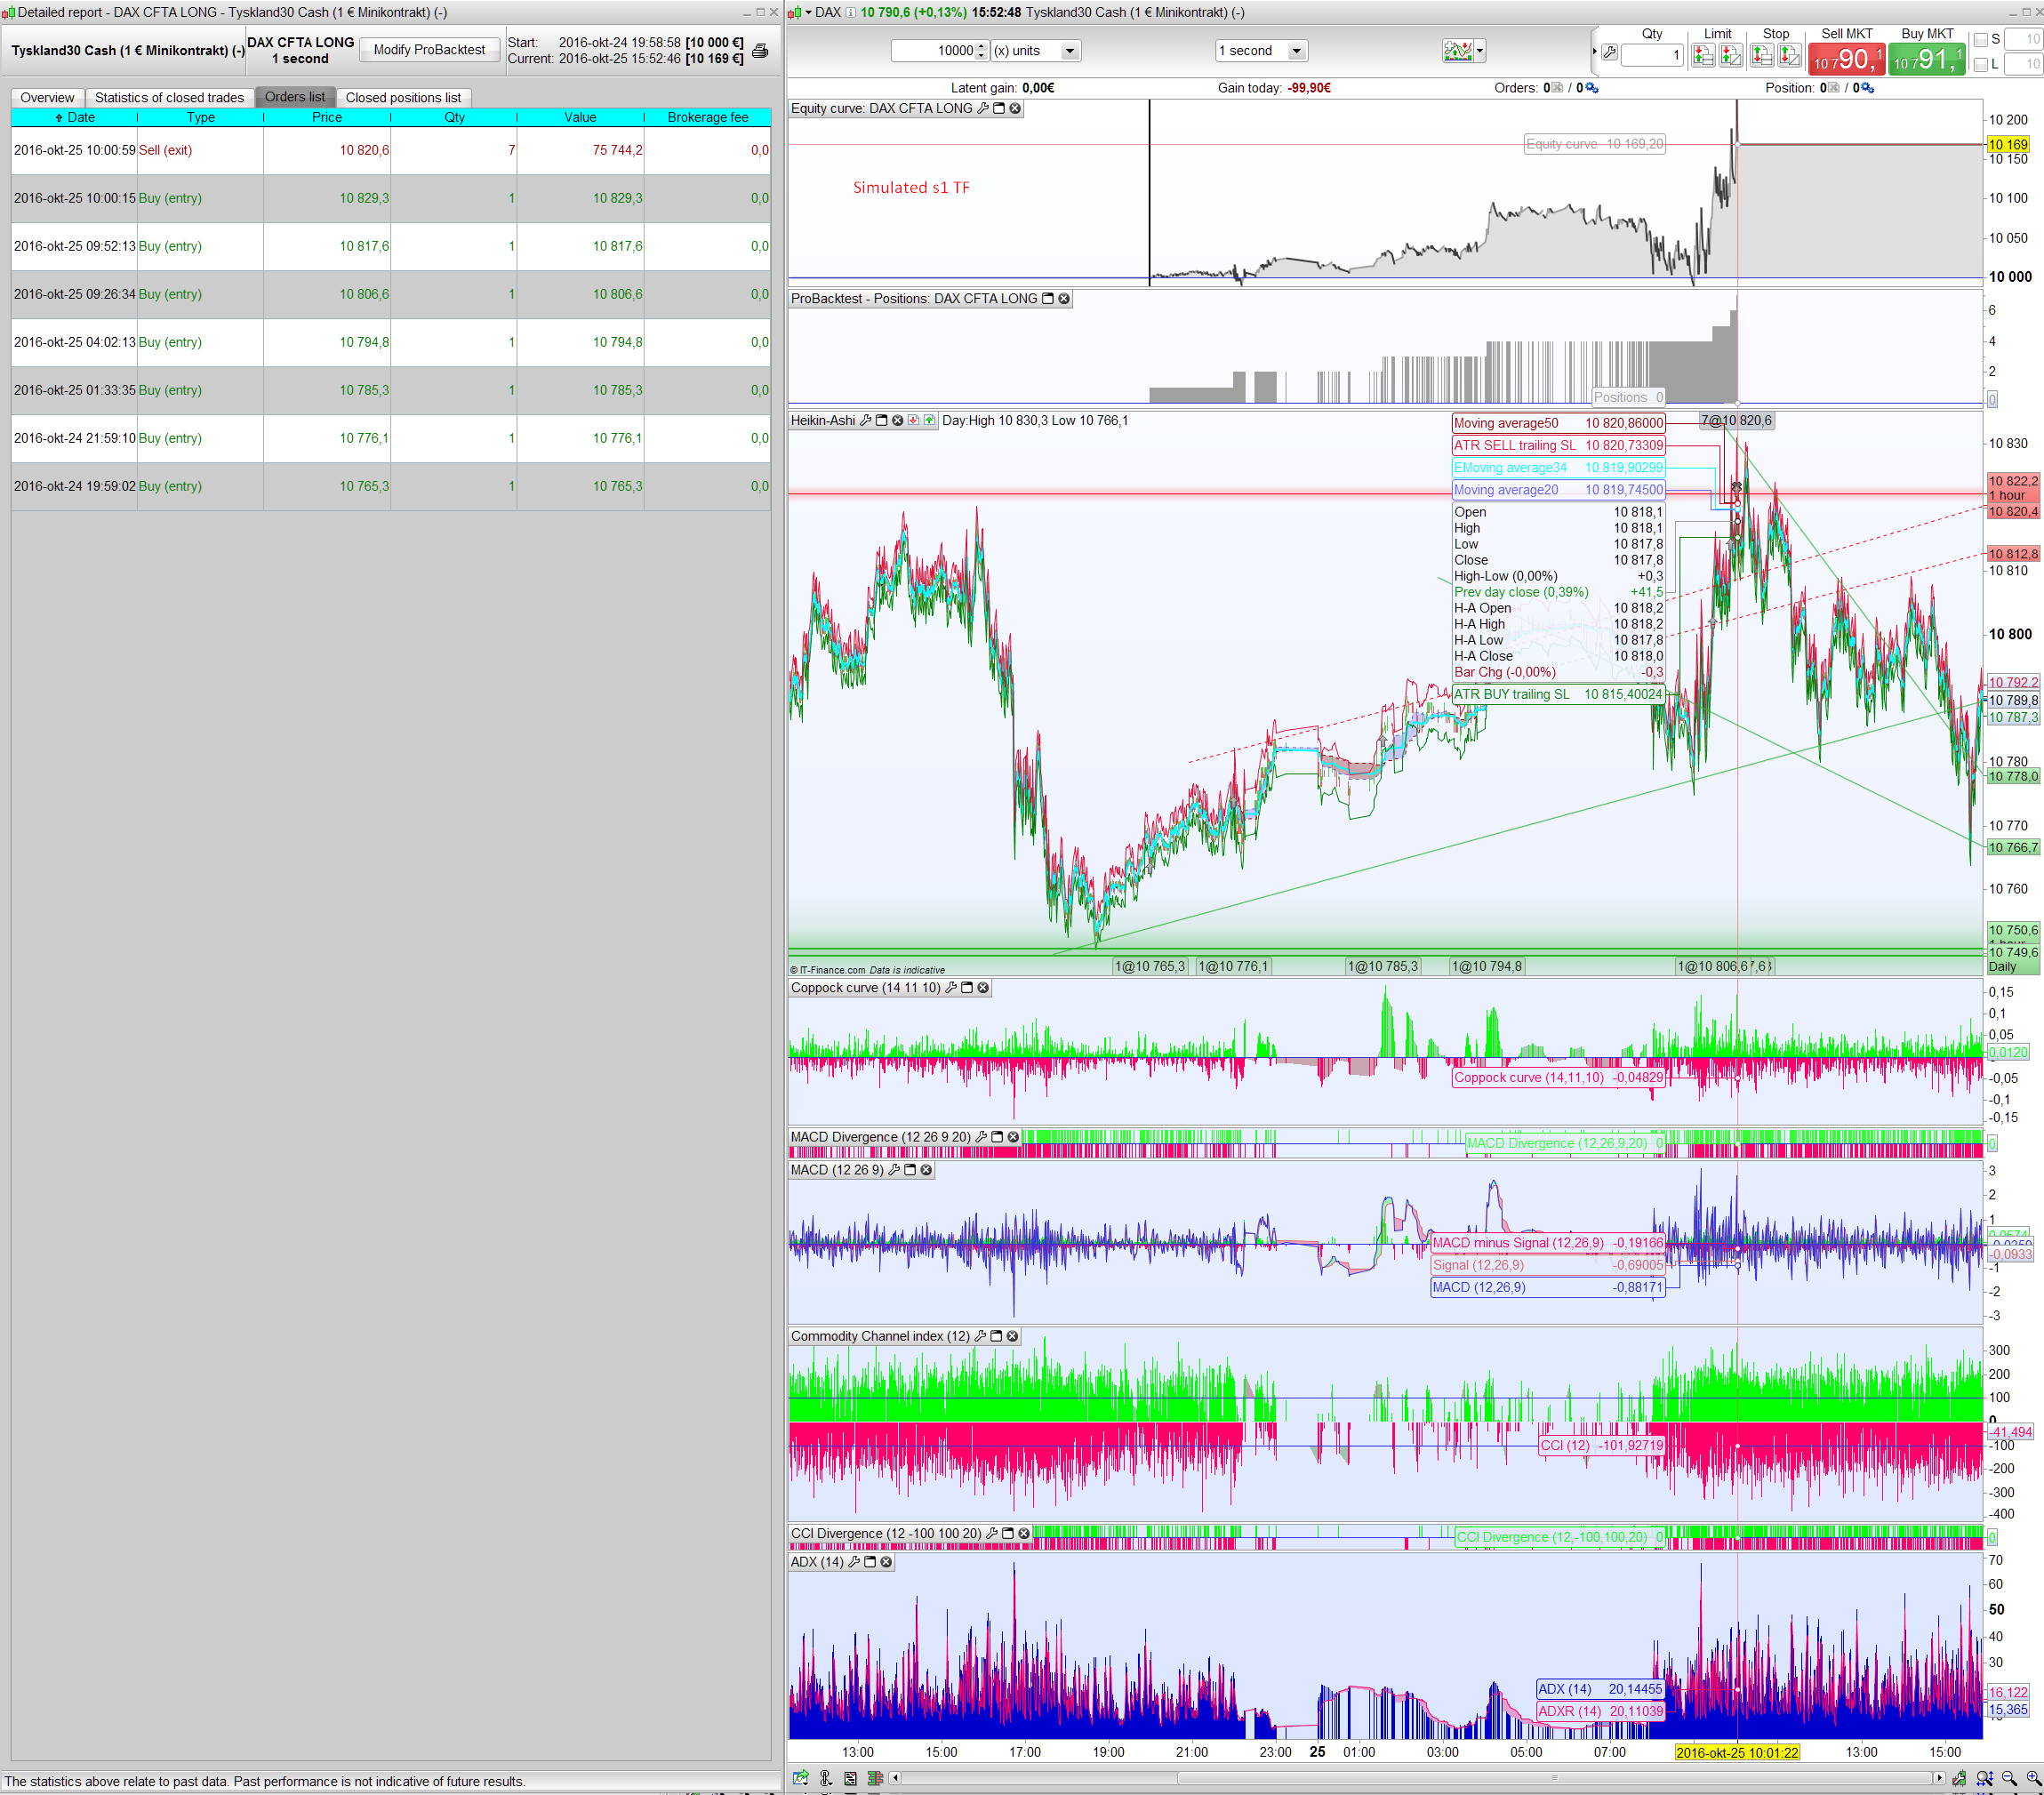The image size is (2044, 1795).
Task: Click the second Stop order icon
Action: (1789, 56)
